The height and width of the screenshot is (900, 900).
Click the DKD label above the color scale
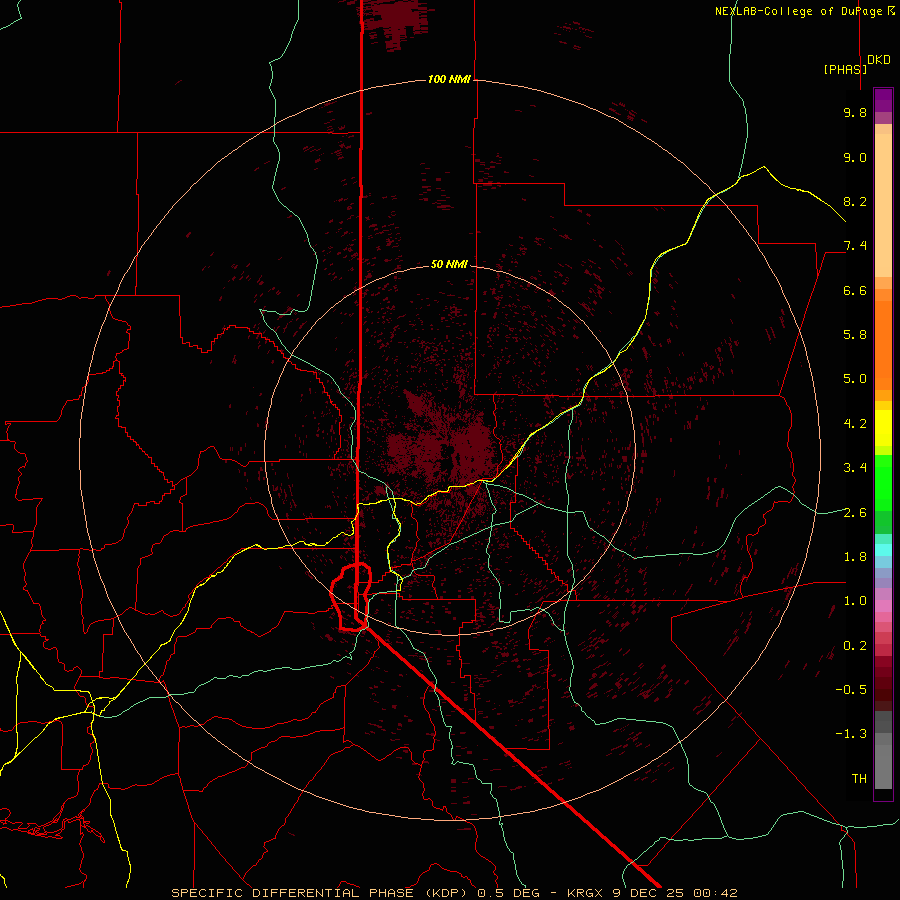(x=879, y=60)
